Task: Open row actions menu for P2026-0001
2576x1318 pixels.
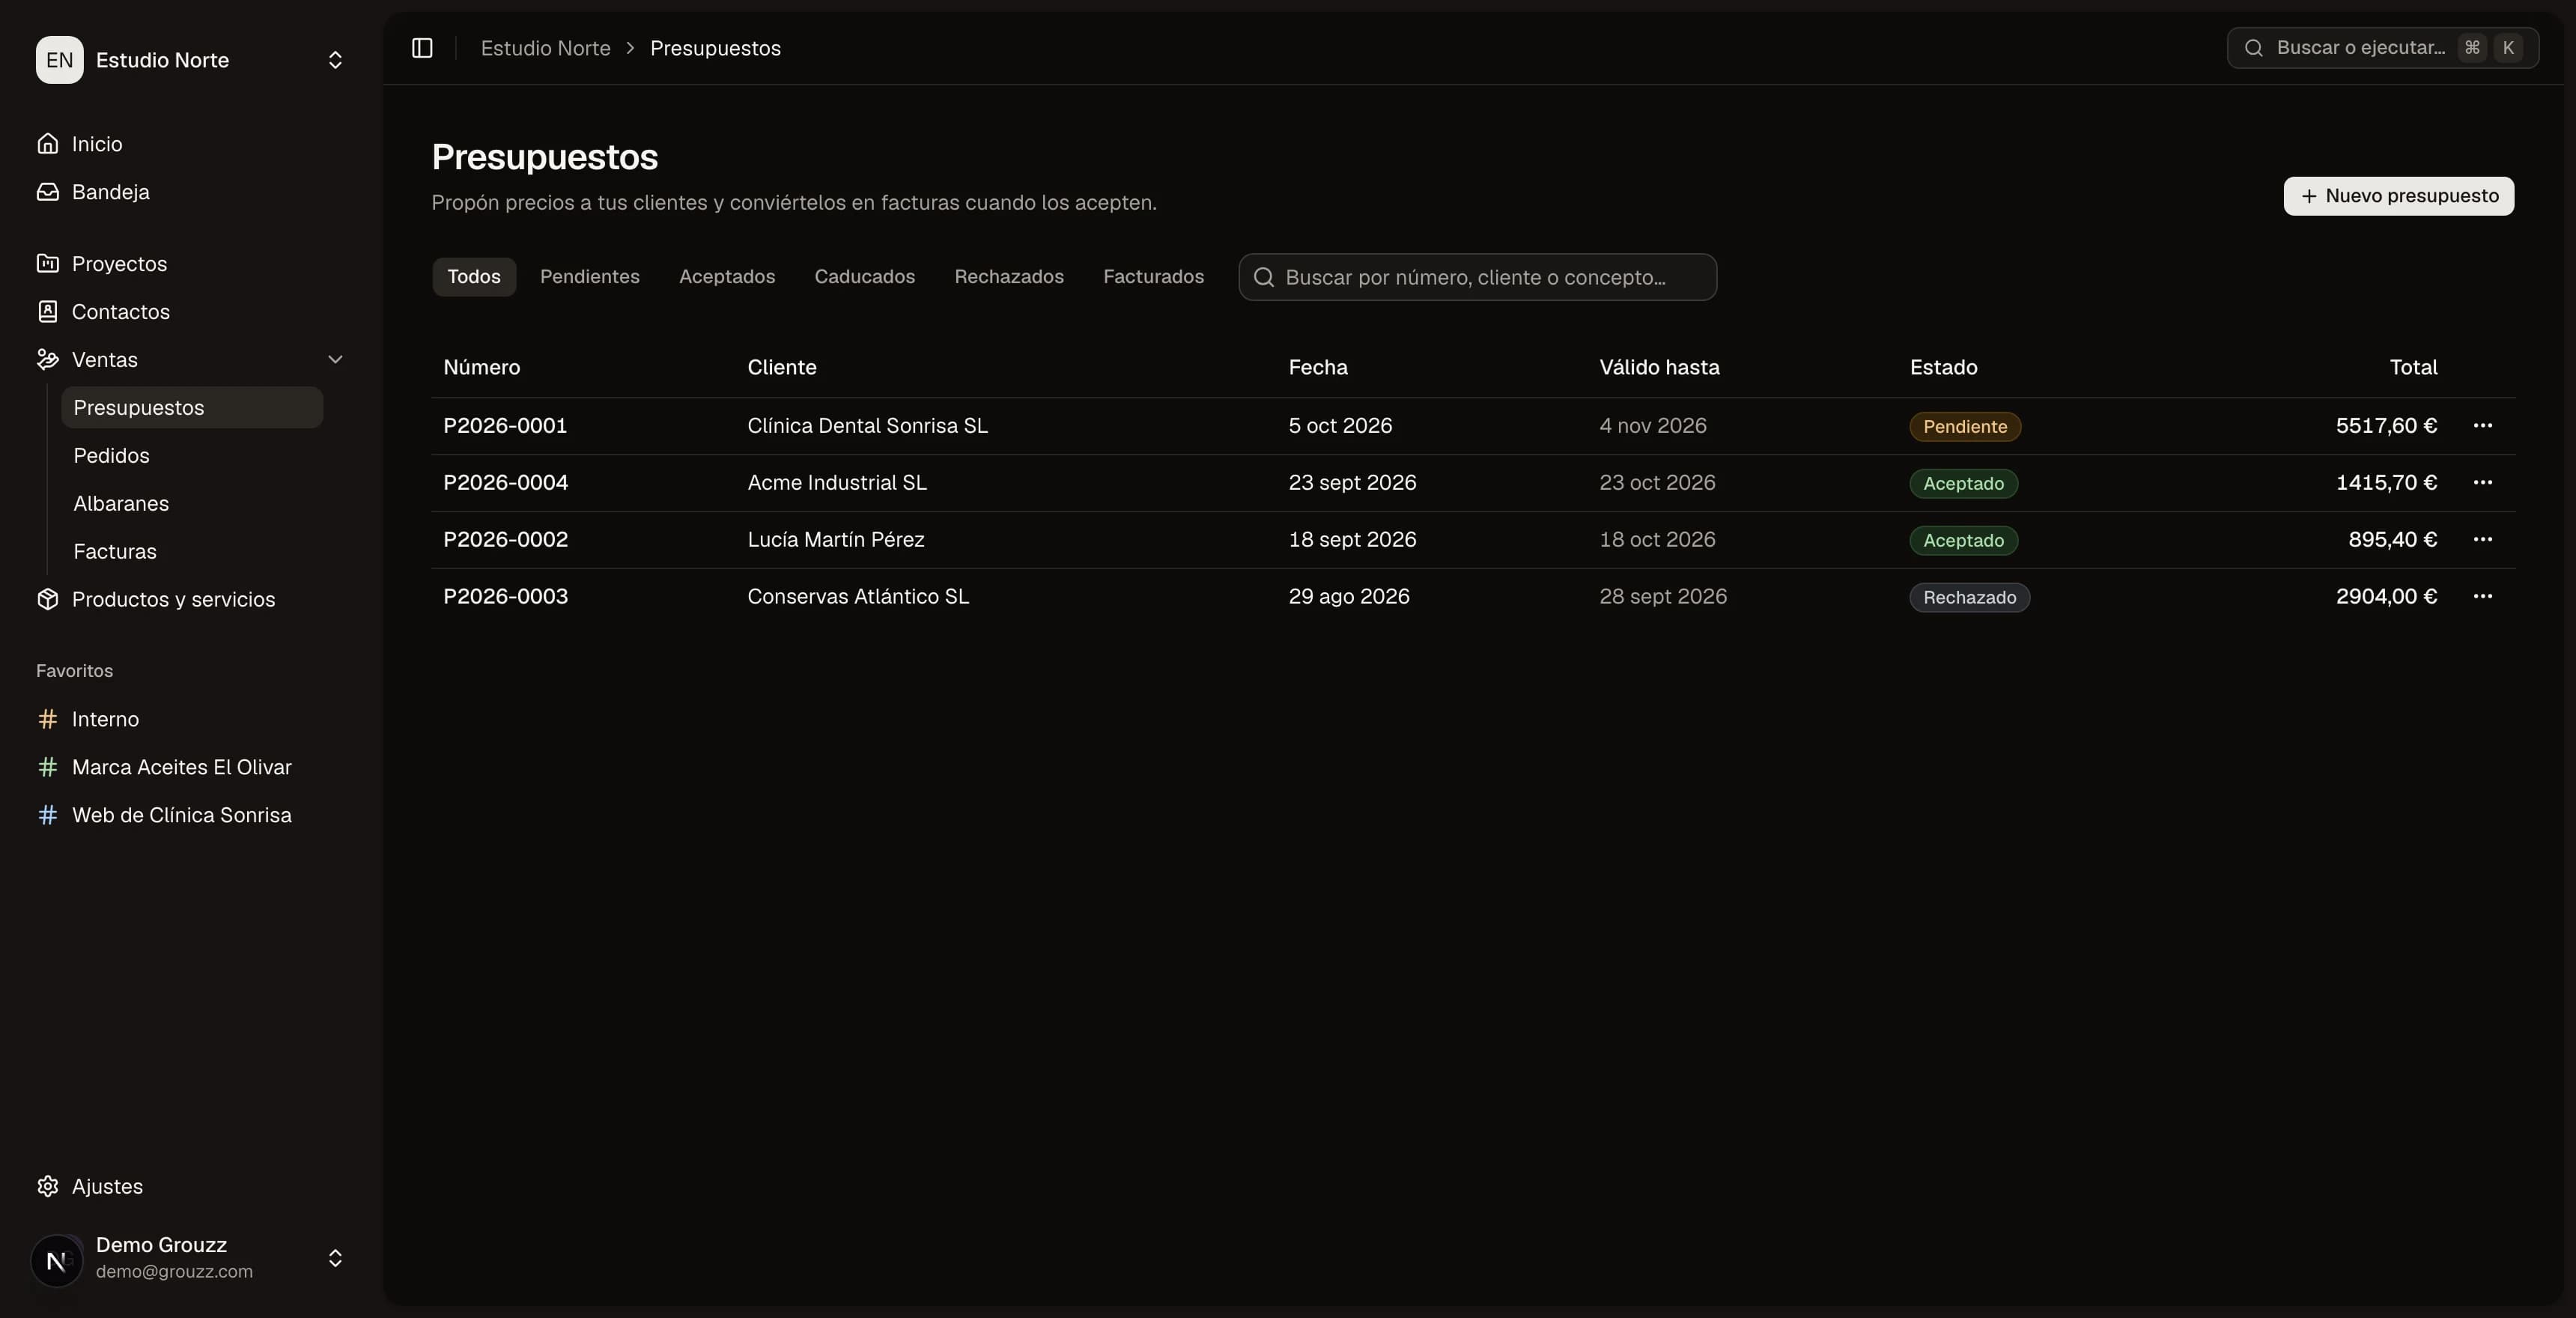Action: tap(2482, 426)
